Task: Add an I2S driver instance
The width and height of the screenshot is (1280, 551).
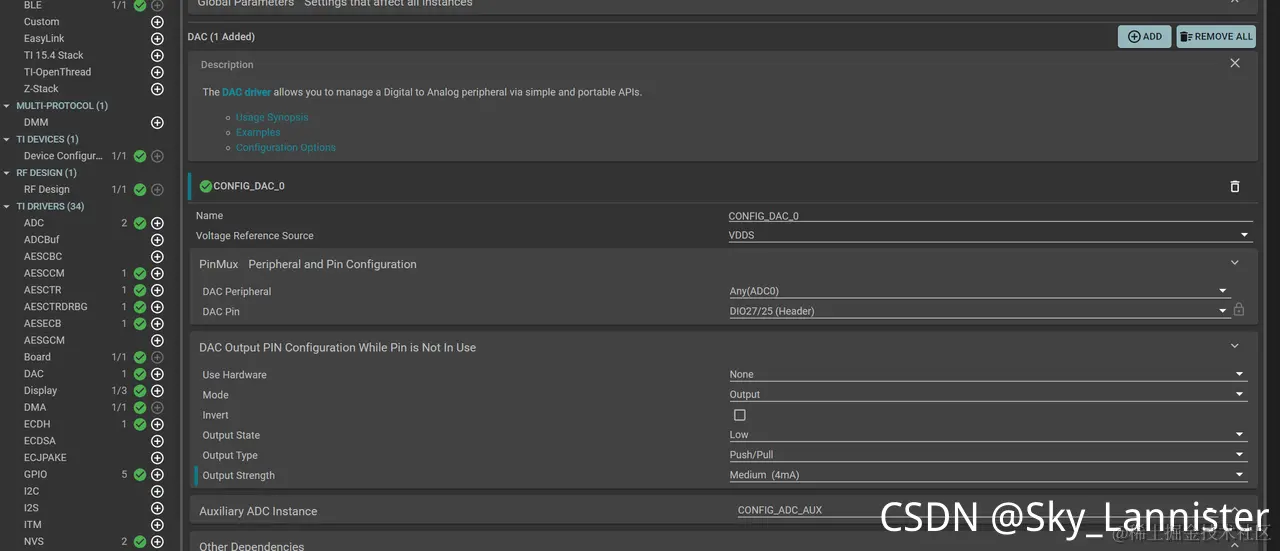Action: pos(157,508)
